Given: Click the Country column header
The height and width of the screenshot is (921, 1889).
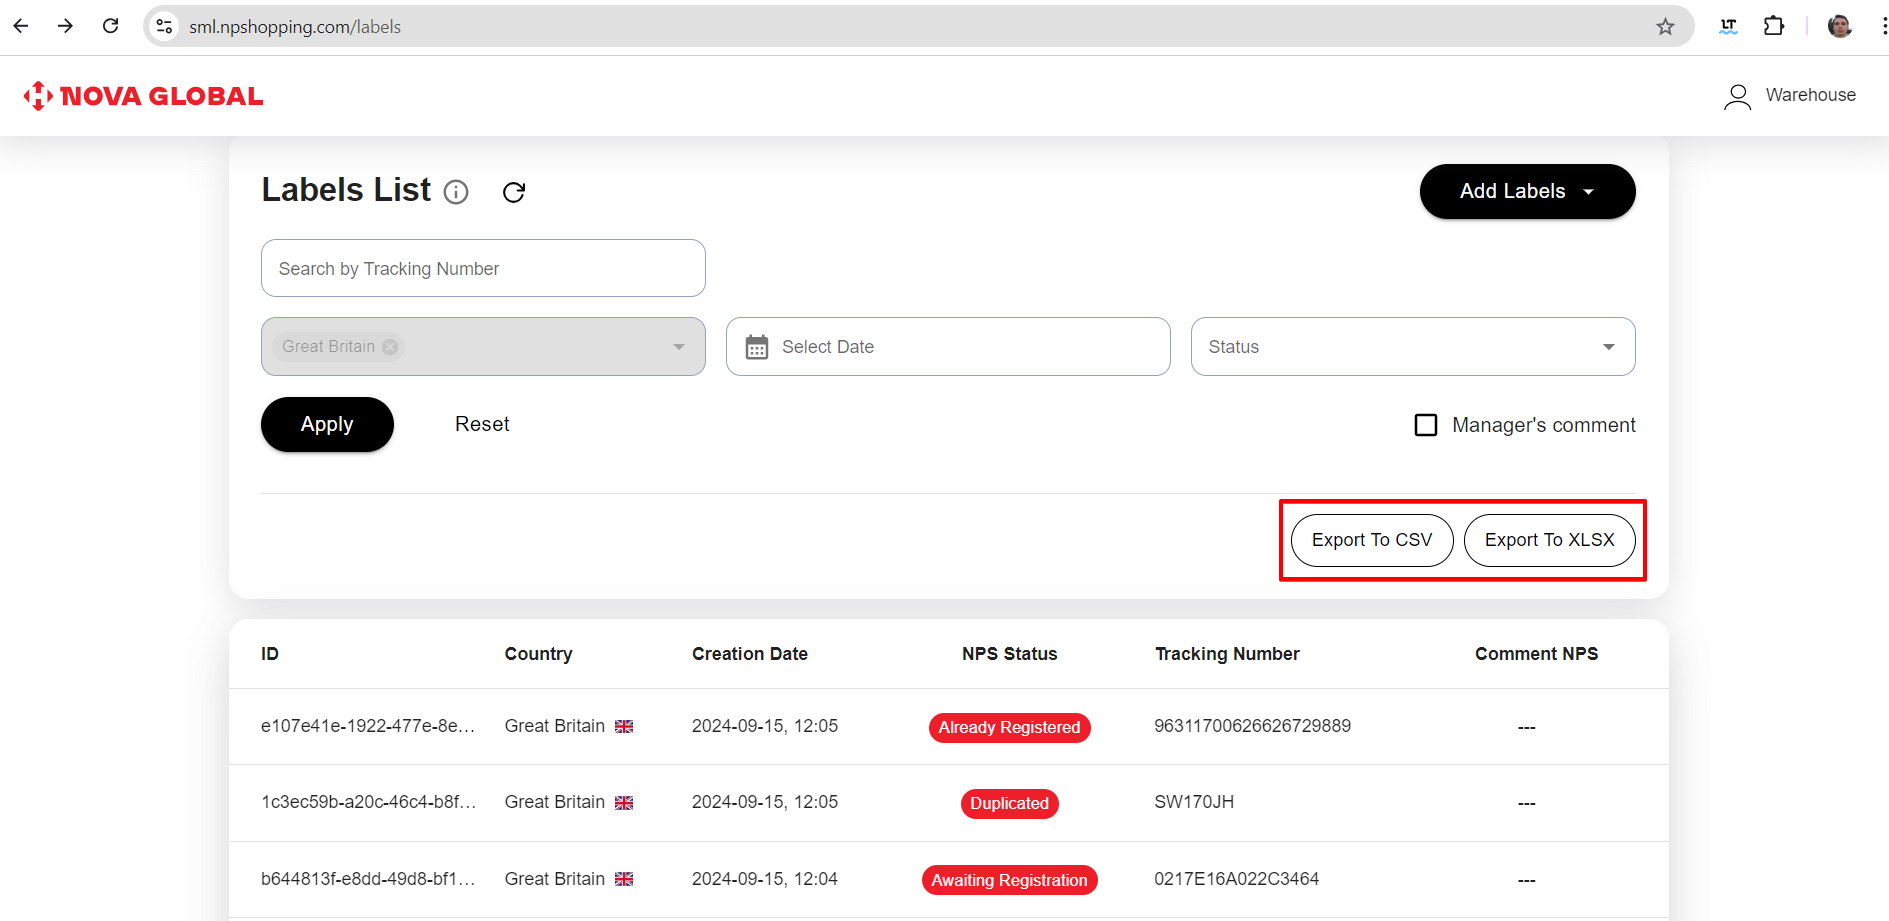Looking at the screenshot, I should [x=538, y=654].
